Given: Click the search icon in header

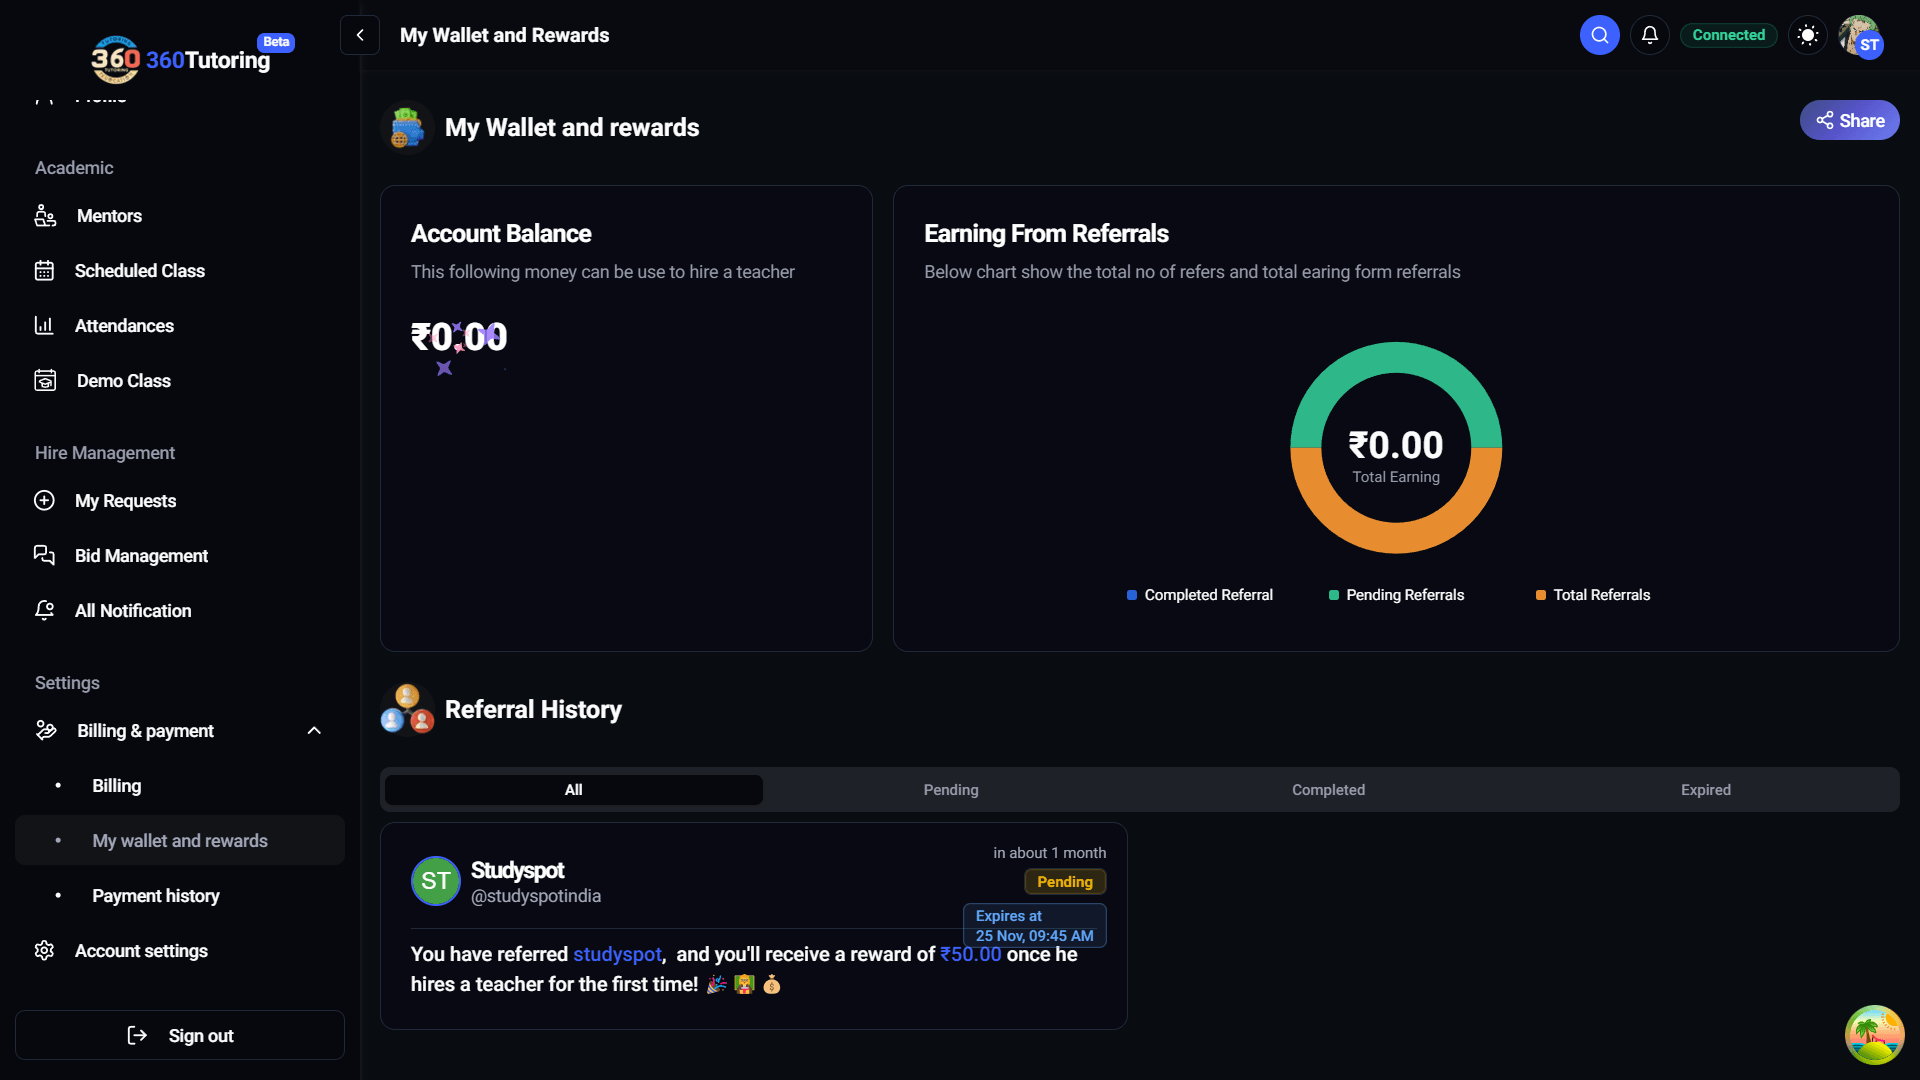Looking at the screenshot, I should (1599, 35).
